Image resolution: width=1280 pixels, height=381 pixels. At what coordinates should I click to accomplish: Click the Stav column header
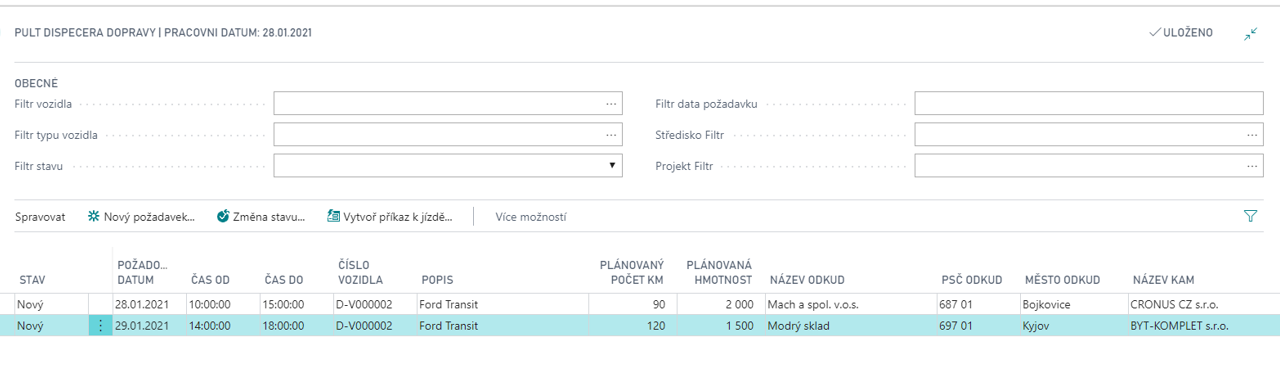(x=32, y=280)
